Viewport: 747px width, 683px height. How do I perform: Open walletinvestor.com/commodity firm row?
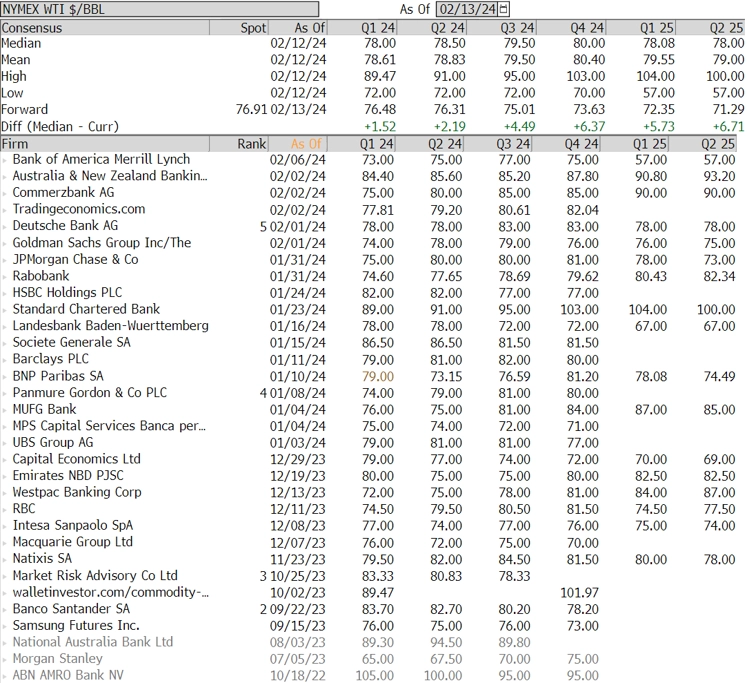click(368, 593)
